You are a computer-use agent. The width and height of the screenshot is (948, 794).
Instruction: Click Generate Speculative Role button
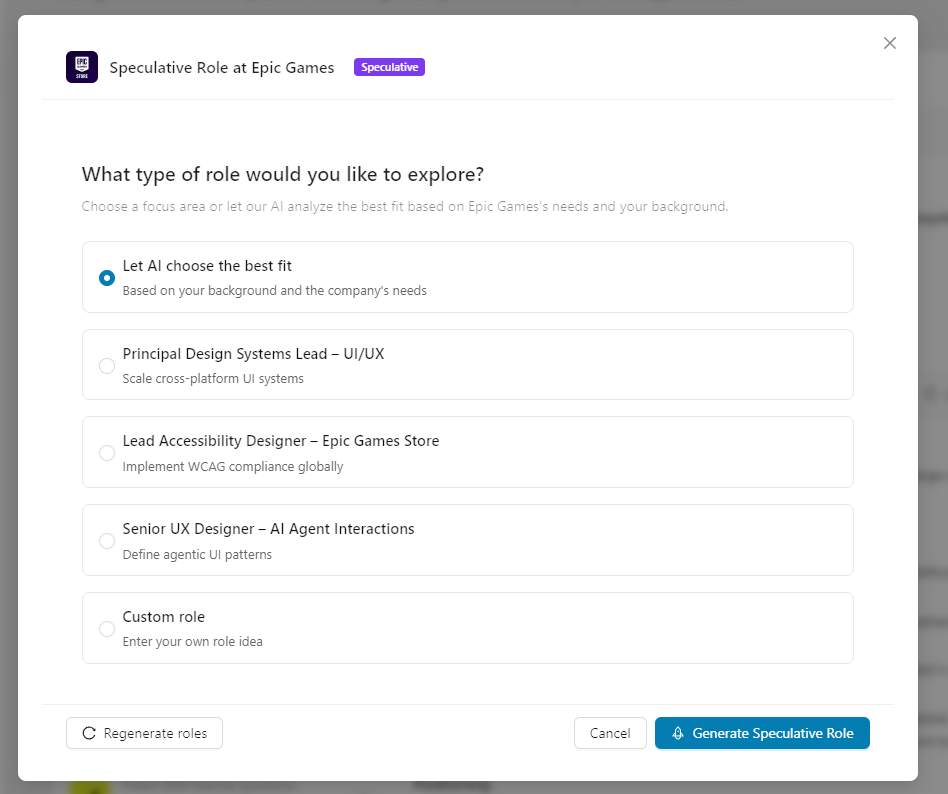[x=762, y=733]
